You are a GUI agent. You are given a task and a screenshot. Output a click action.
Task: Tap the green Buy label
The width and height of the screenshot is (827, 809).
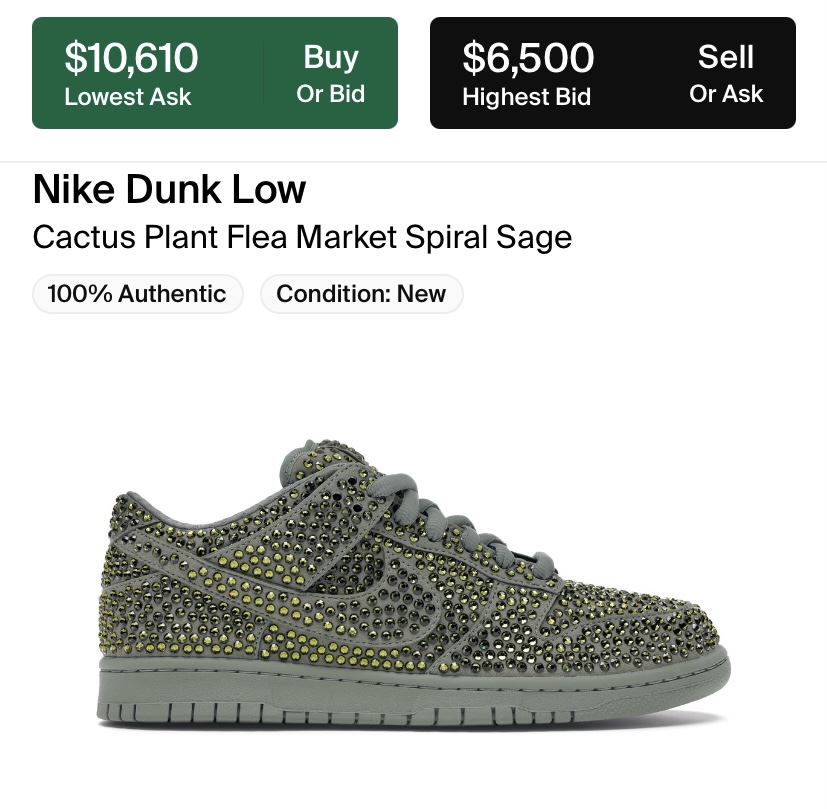point(330,57)
